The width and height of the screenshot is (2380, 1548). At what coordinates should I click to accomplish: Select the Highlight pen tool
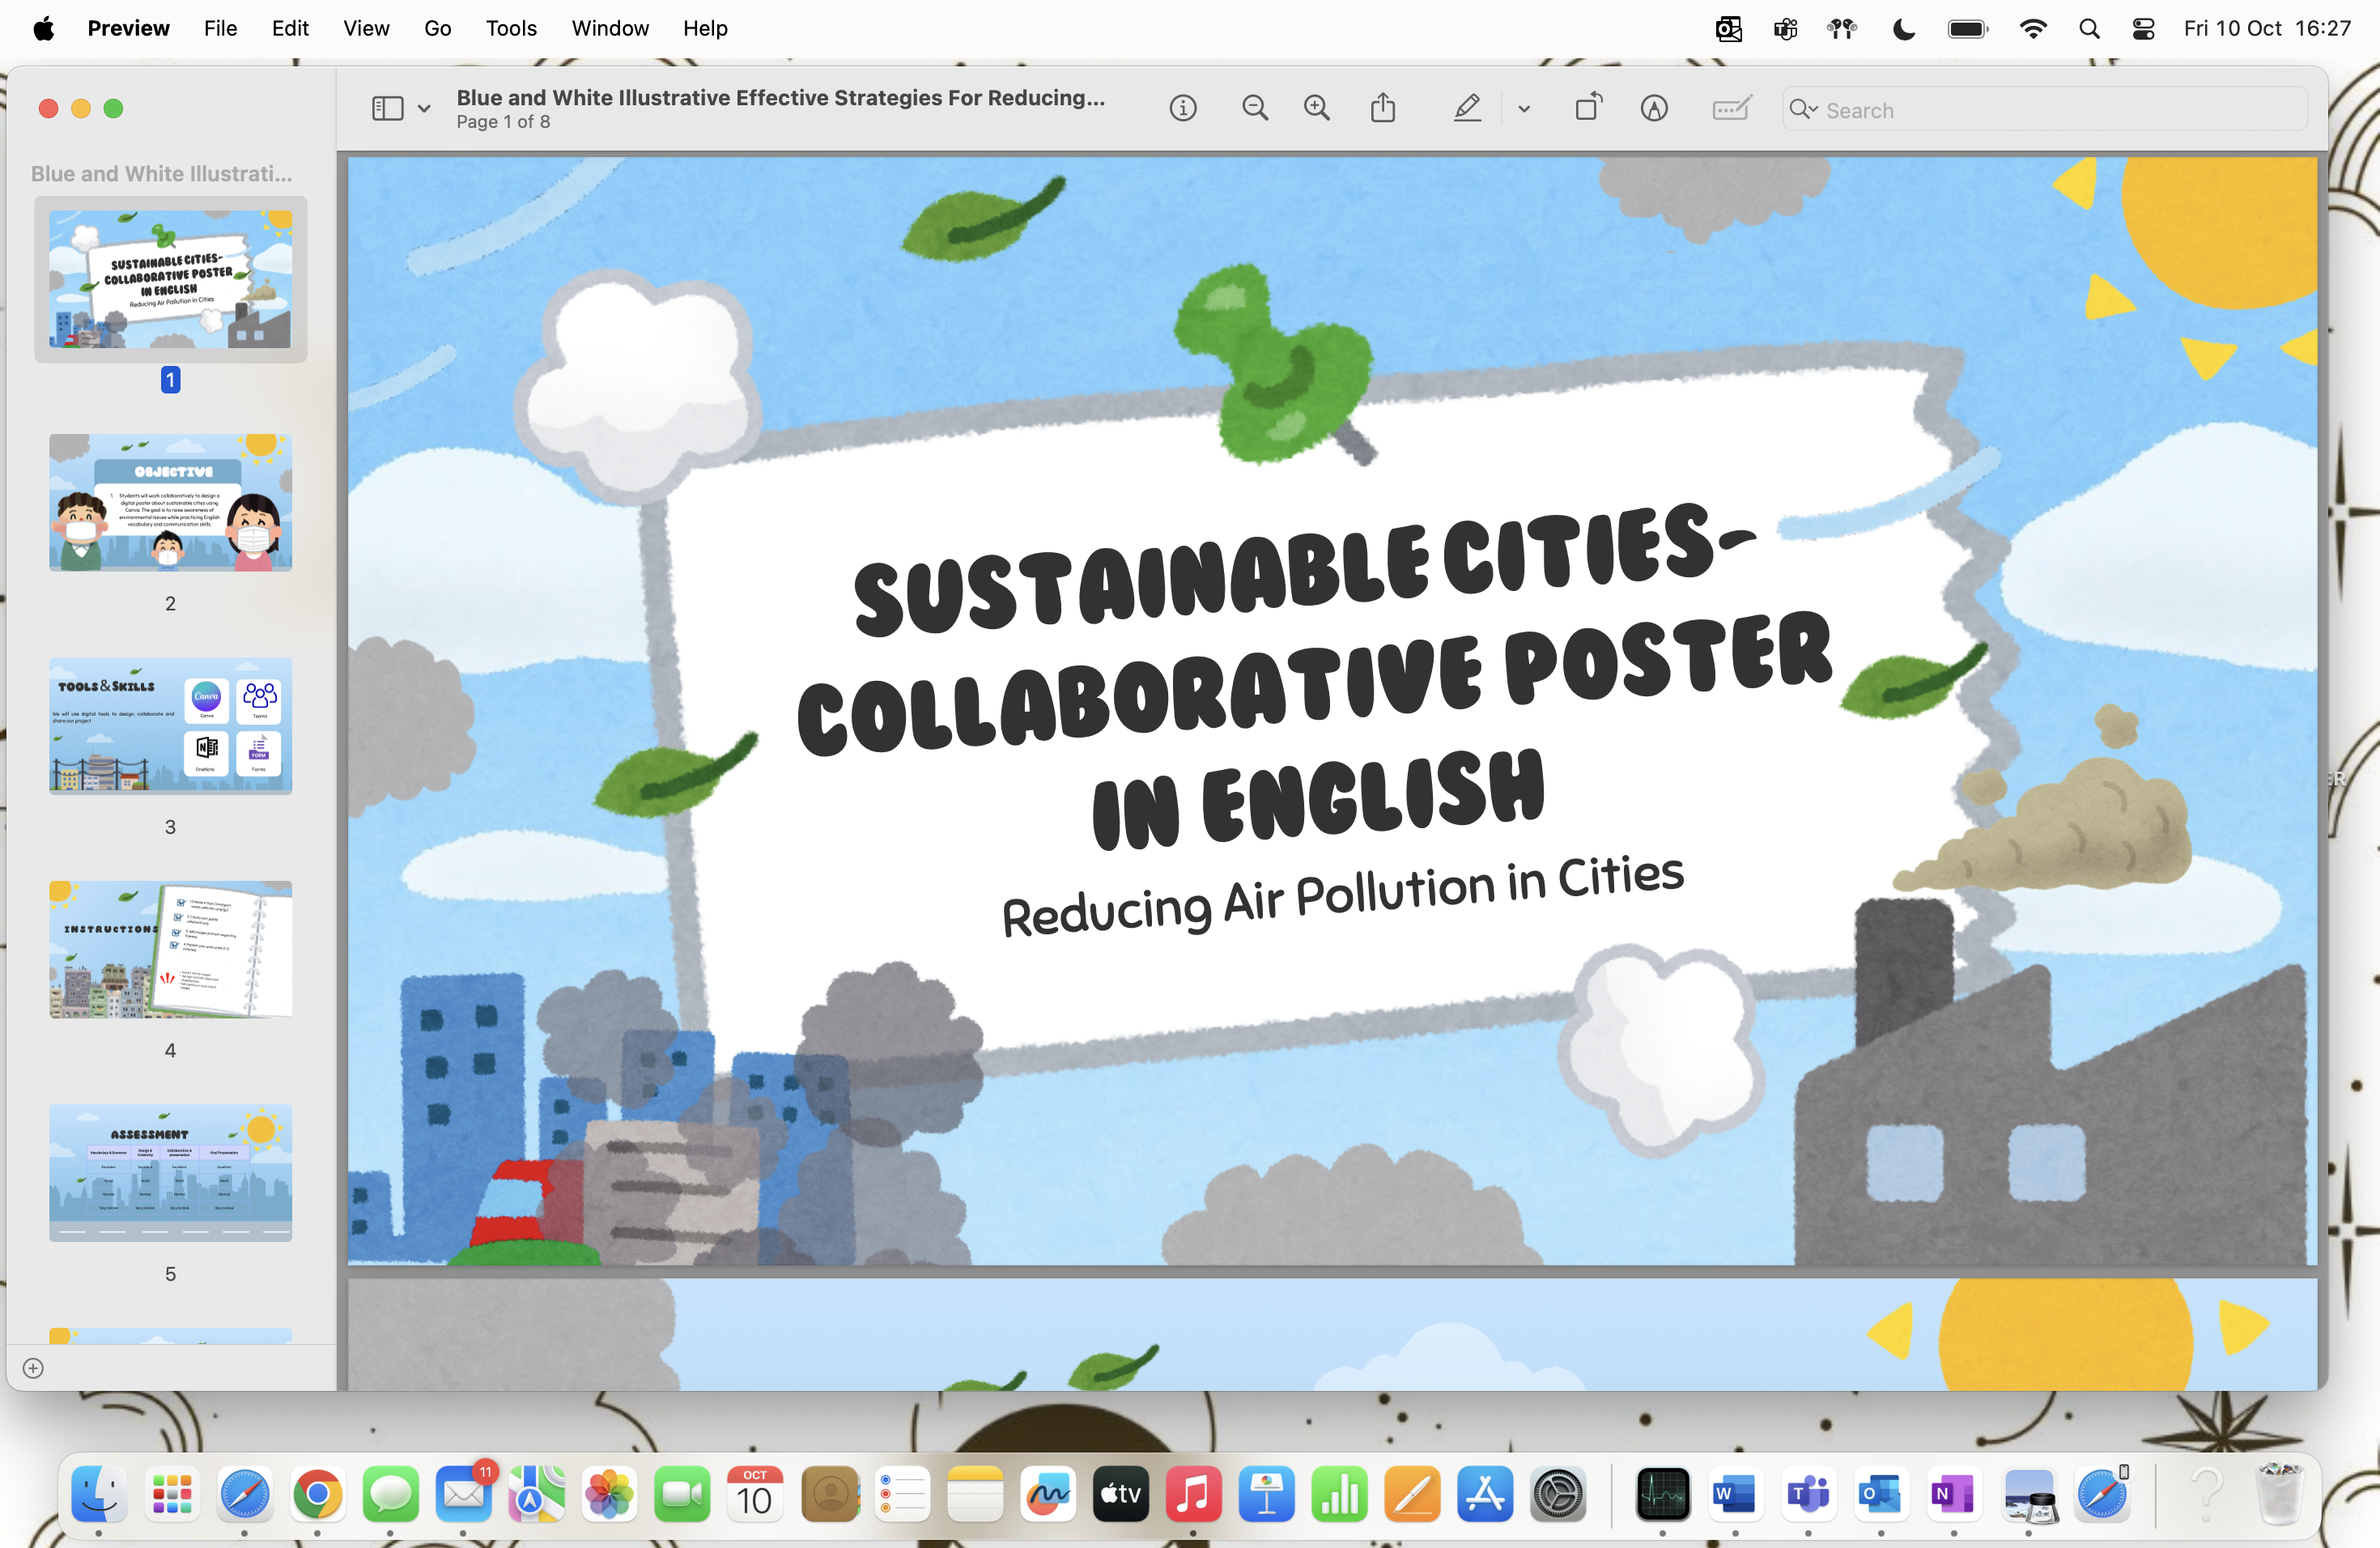pos(1466,108)
